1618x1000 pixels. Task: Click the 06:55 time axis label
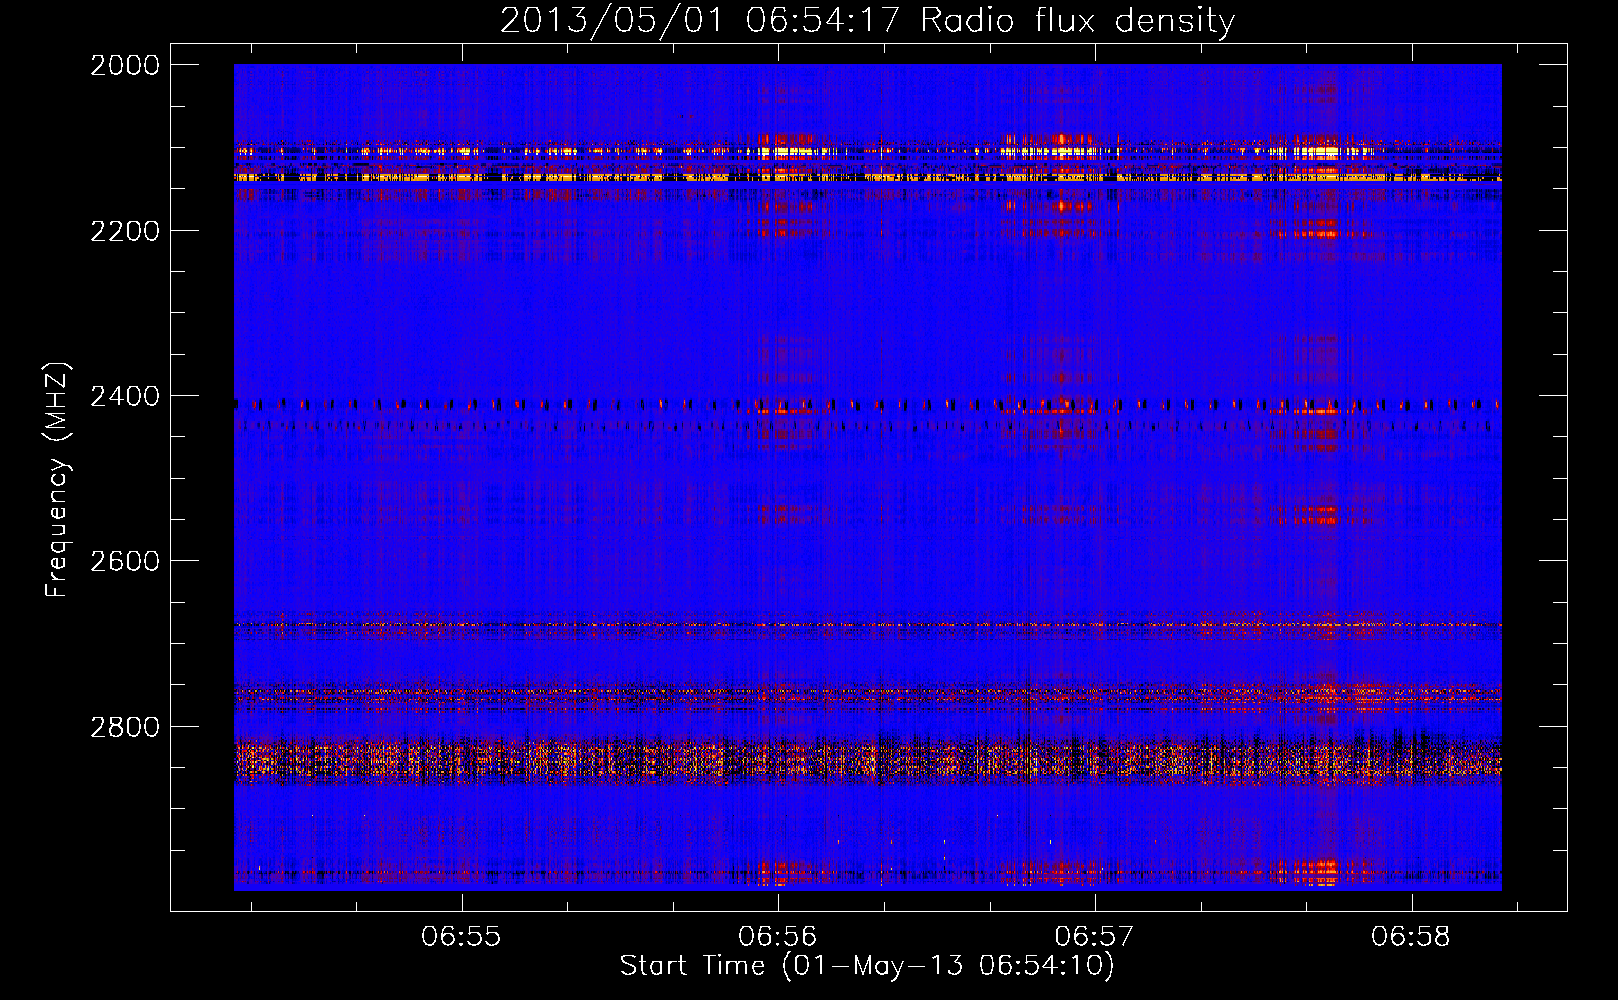(x=461, y=936)
